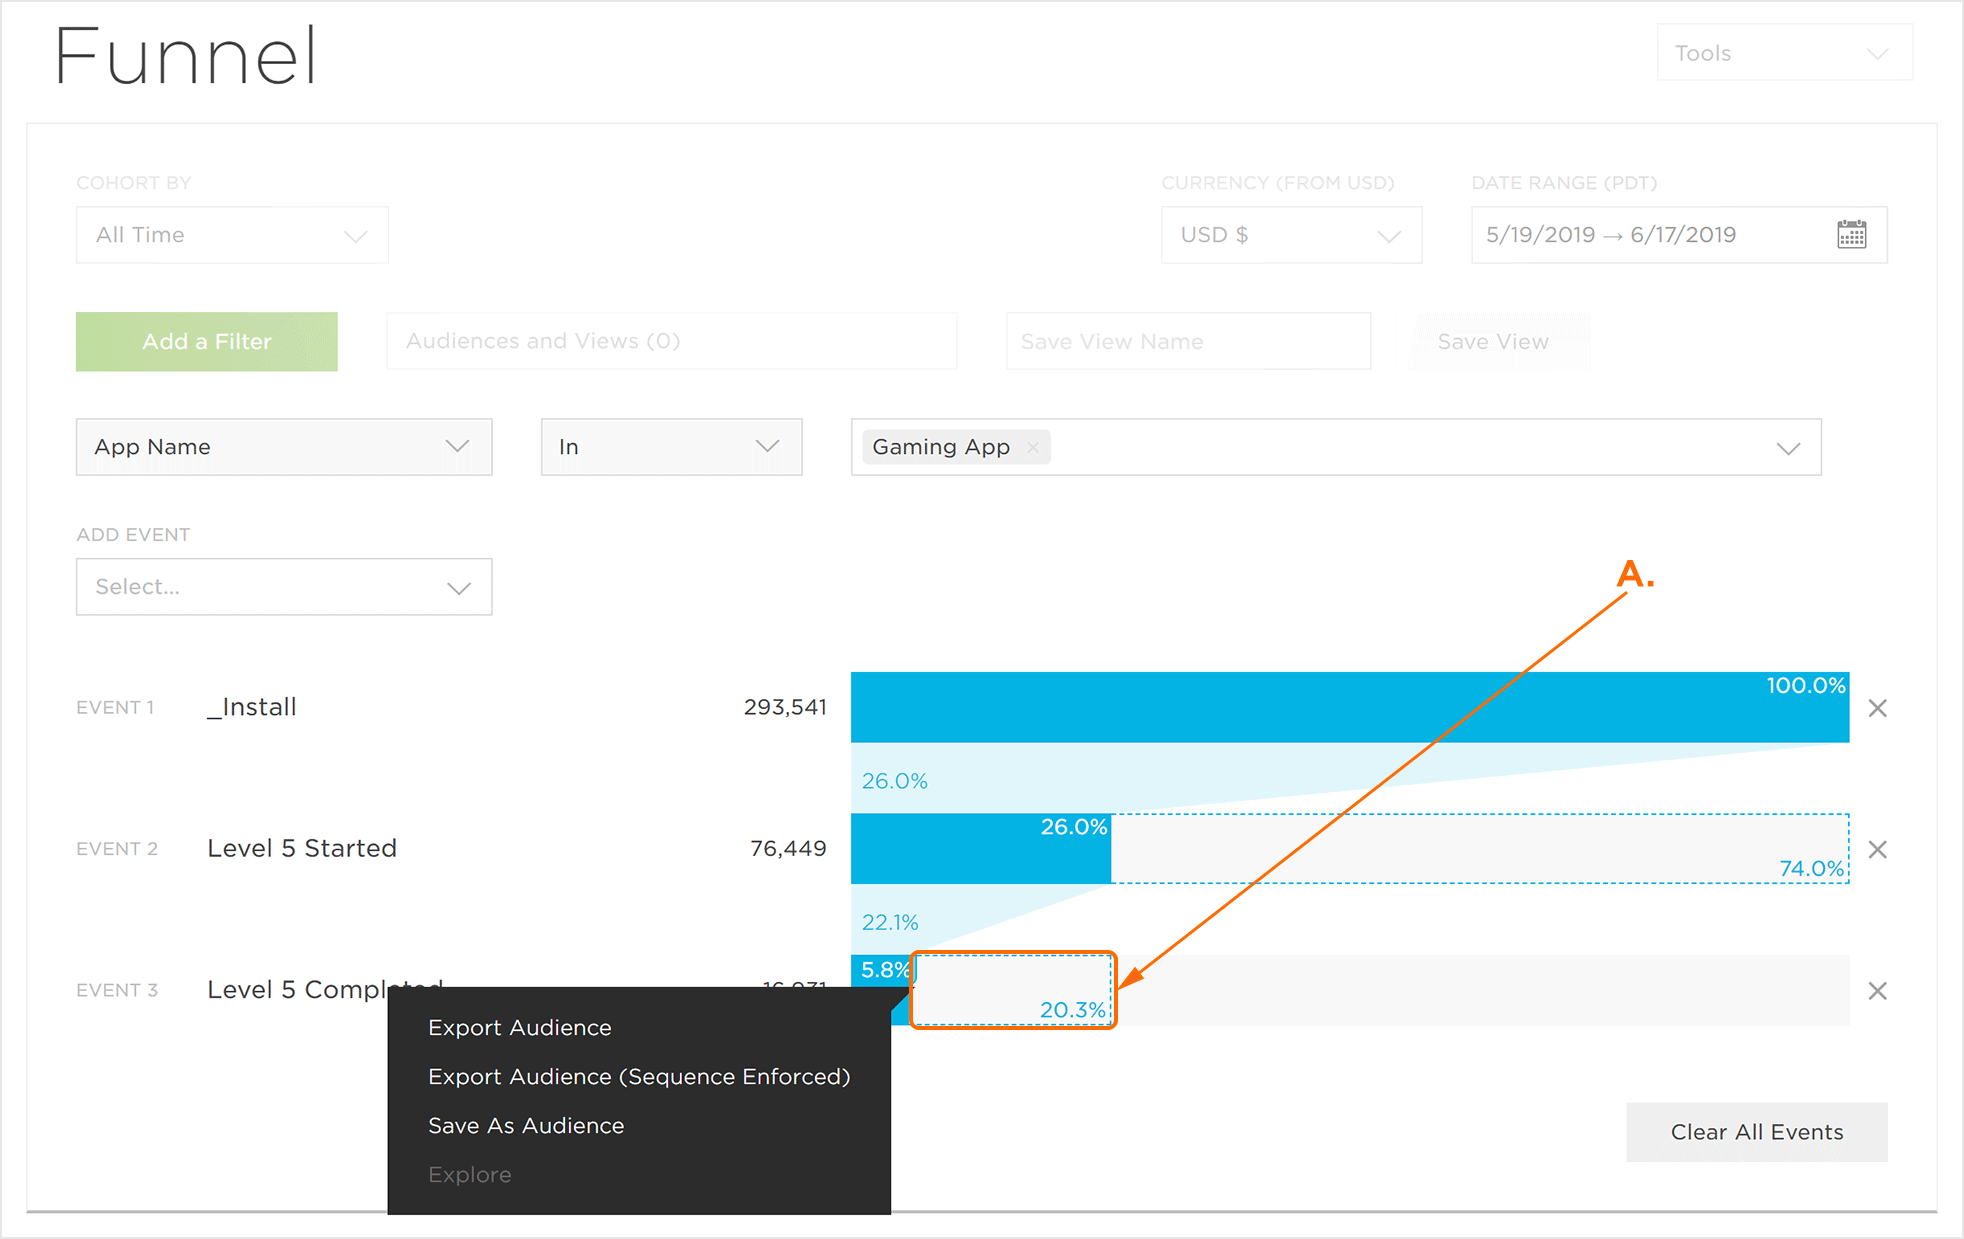The width and height of the screenshot is (1964, 1239).
Task: Click Clear All Events button
Action: pyautogui.click(x=1757, y=1132)
